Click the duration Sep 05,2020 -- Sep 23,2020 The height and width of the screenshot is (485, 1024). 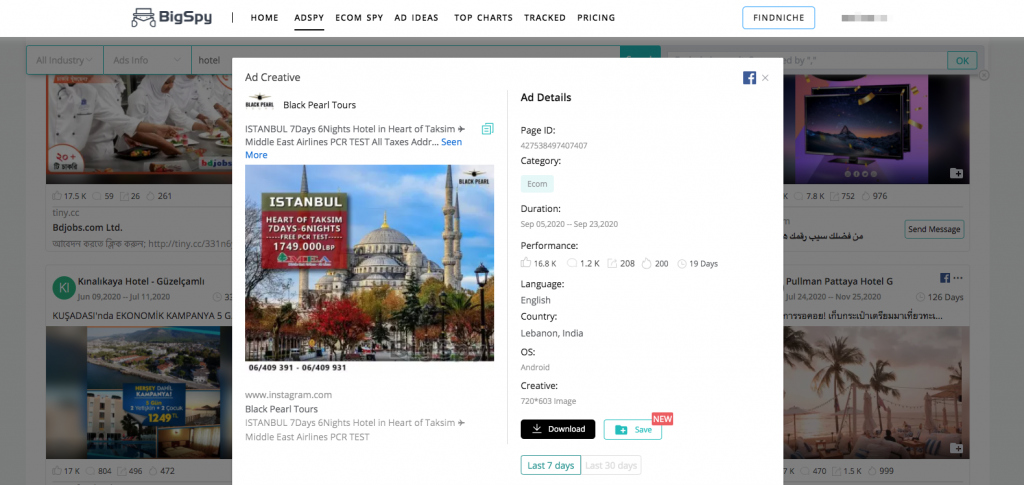pyautogui.click(x=569, y=224)
